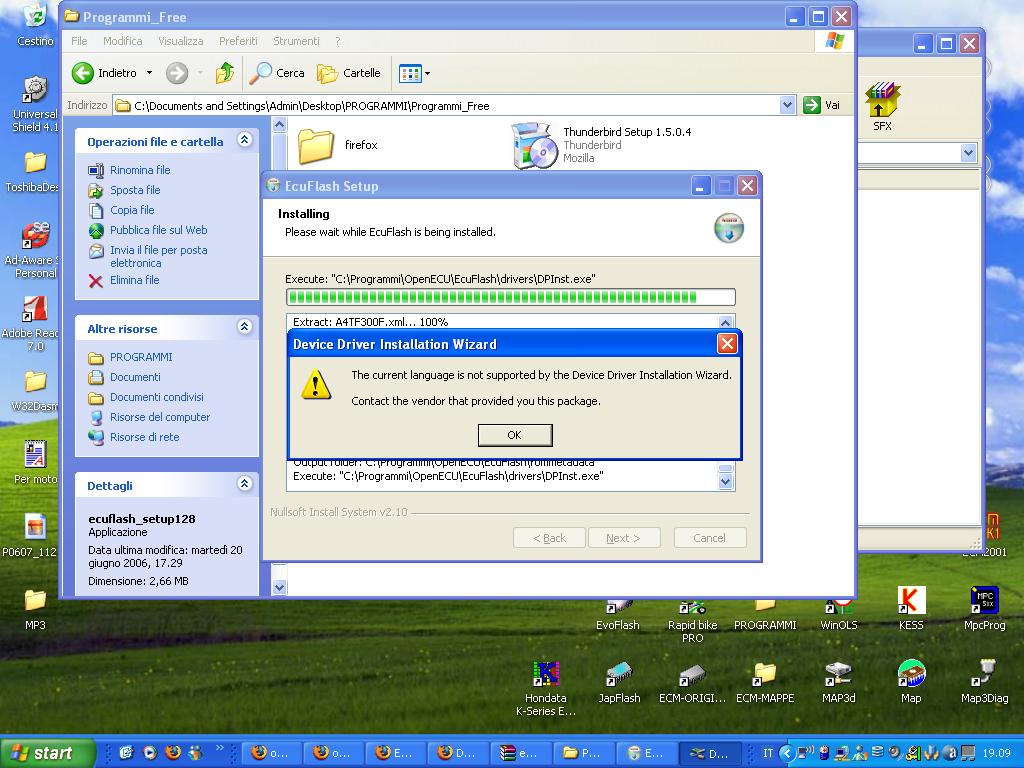Click the file pane scroll-up arrow

pyautogui.click(x=280, y=124)
